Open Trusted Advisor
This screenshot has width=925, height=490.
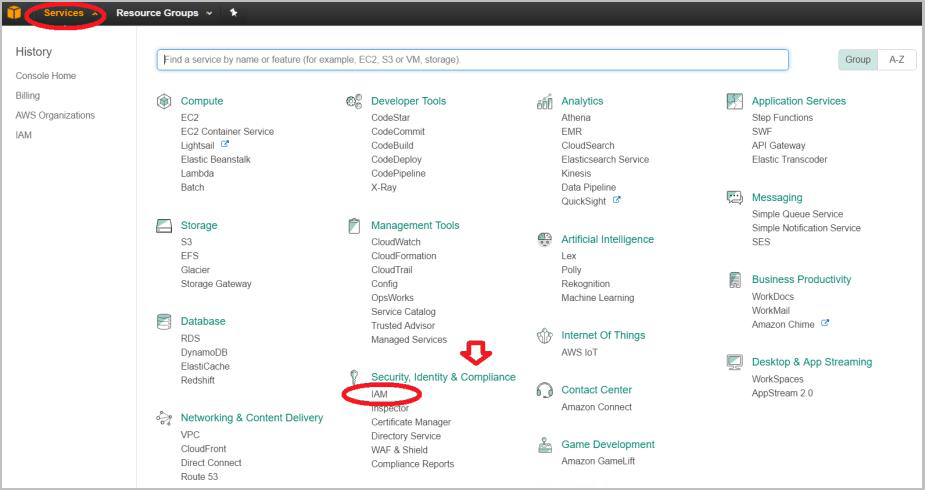pos(403,325)
